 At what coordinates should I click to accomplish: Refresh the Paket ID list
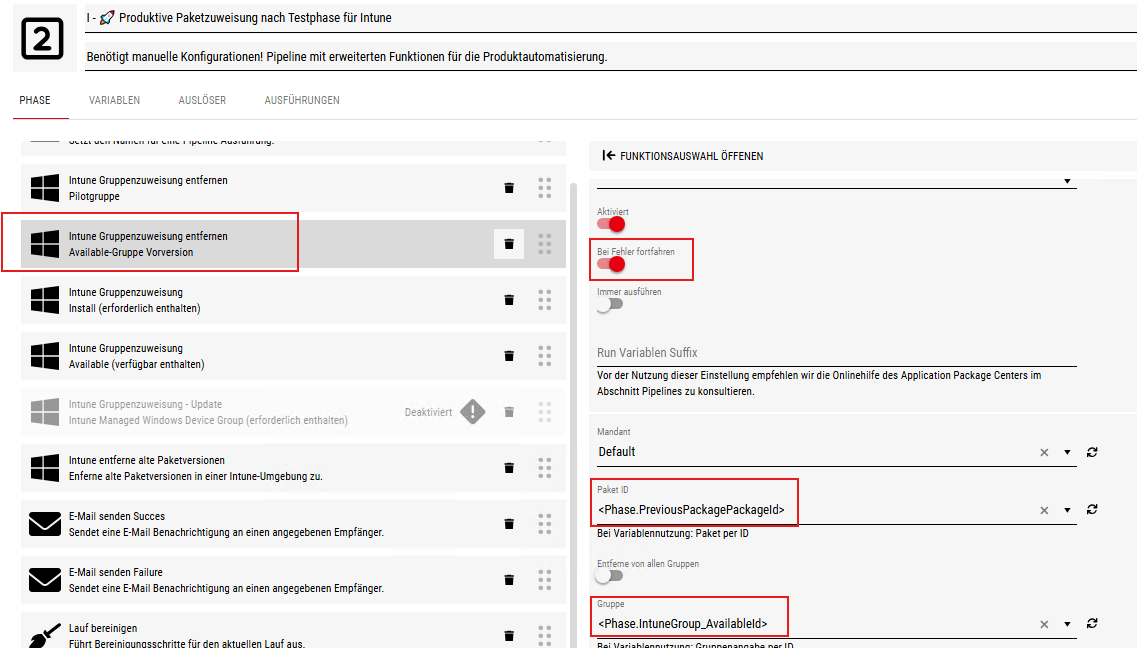(1092, 510)
